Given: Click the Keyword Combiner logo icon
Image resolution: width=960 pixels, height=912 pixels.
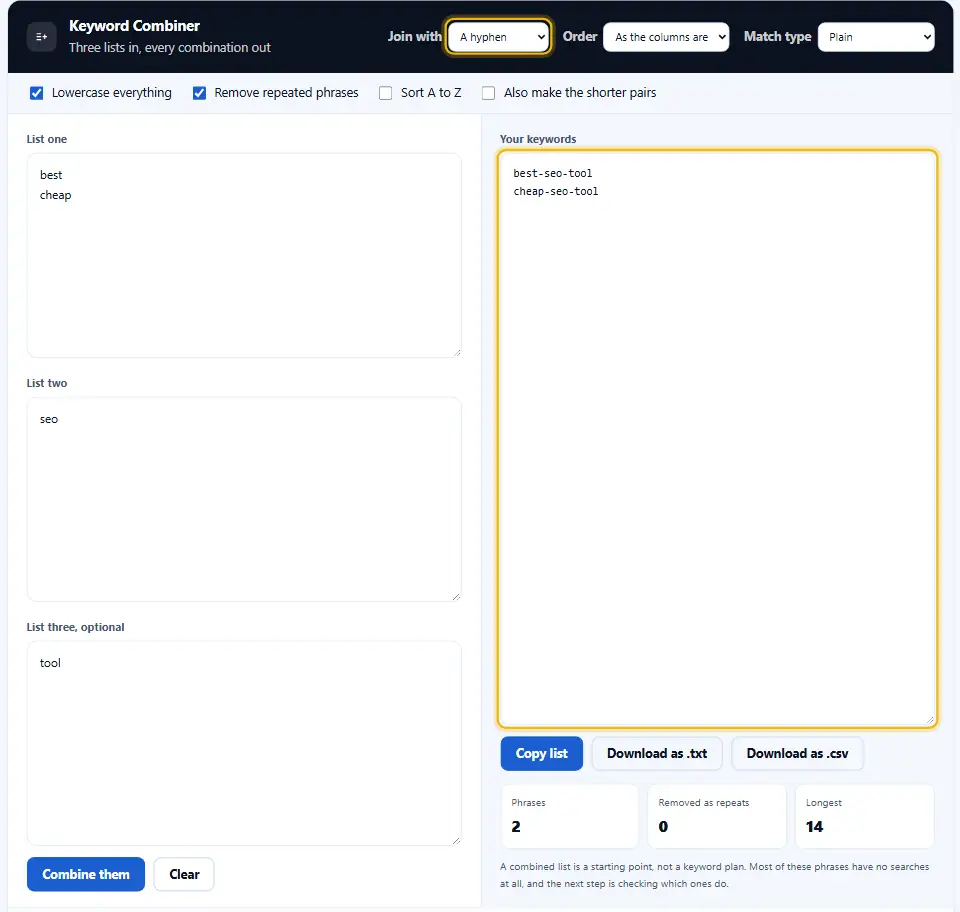Looking at the screenshot, I should coord(42,37).
